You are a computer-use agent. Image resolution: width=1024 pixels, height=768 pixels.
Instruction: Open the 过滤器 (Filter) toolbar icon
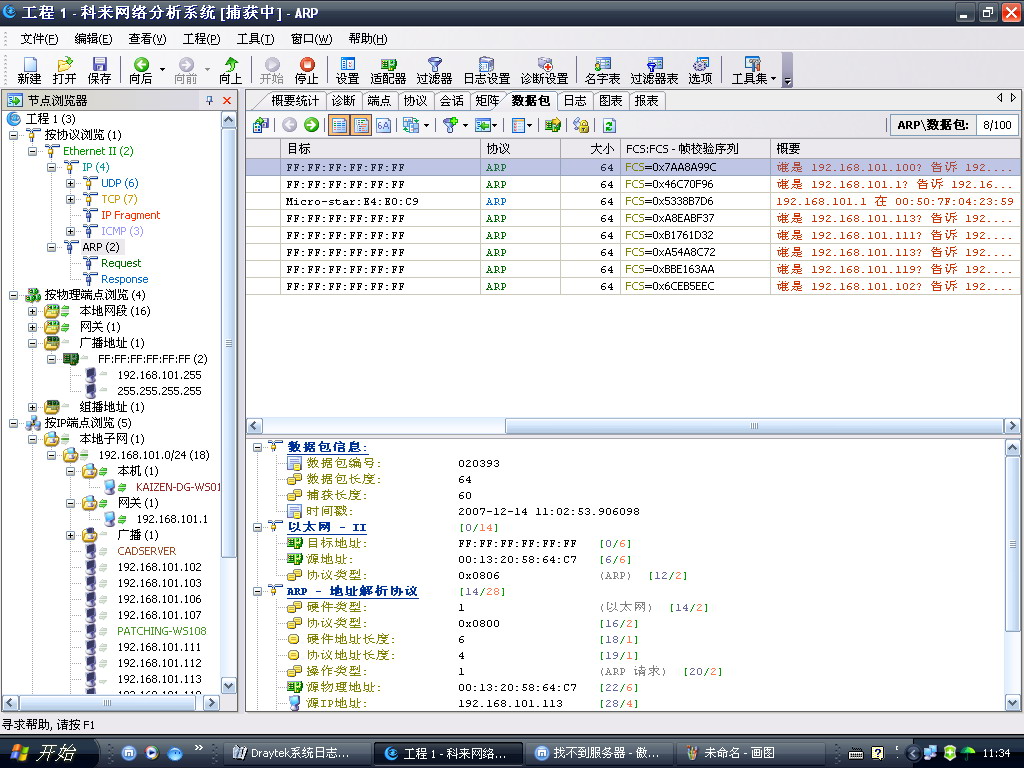(434, 69)
